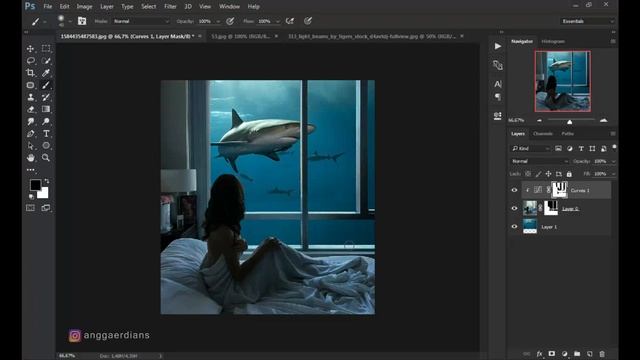
Task: Hide the Layer 1 layer
Action: [514, 227]
